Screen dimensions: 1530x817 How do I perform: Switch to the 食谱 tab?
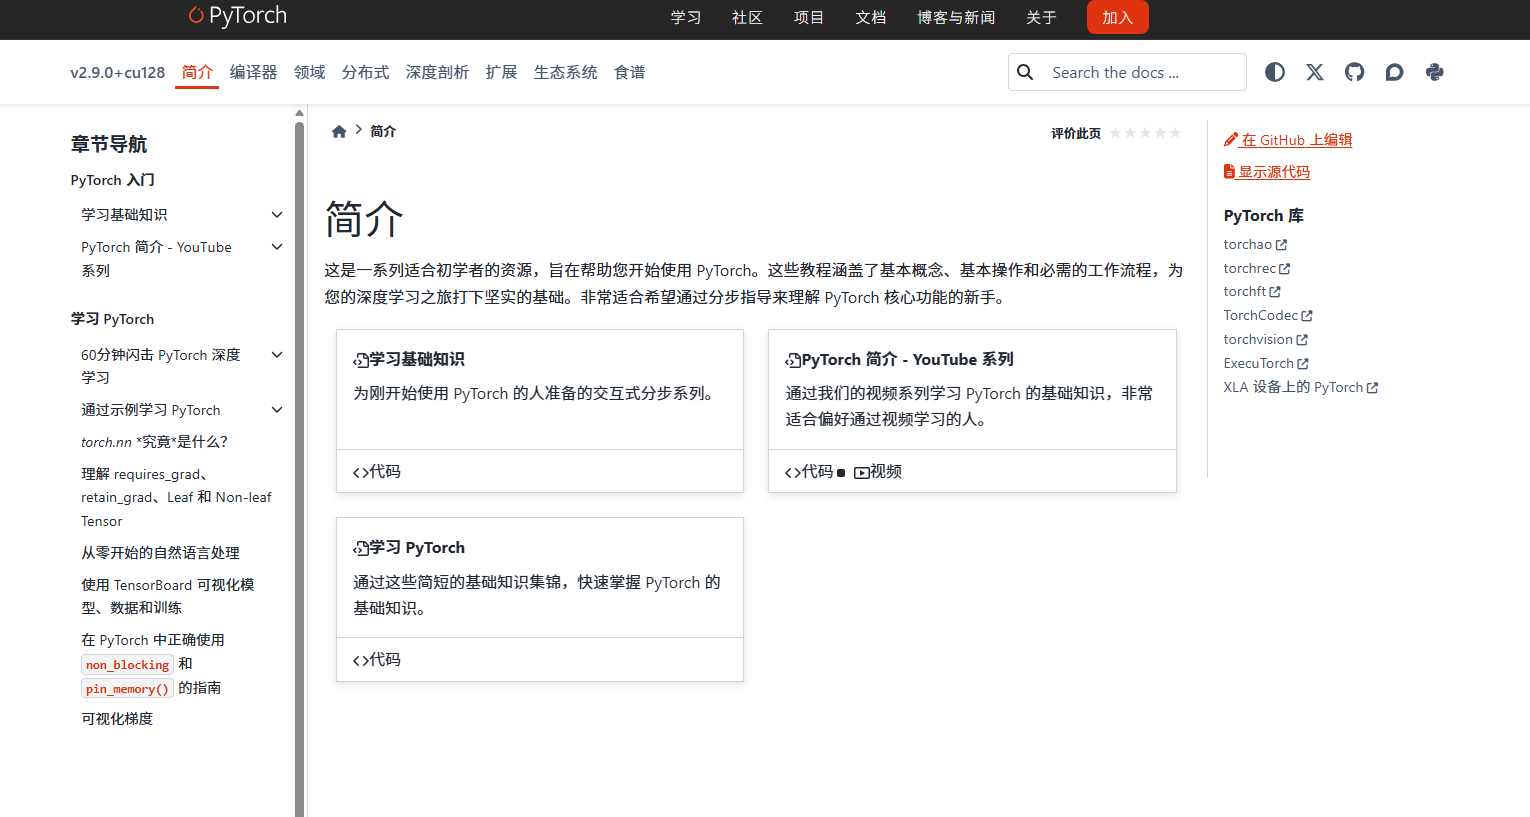[629, 72]
